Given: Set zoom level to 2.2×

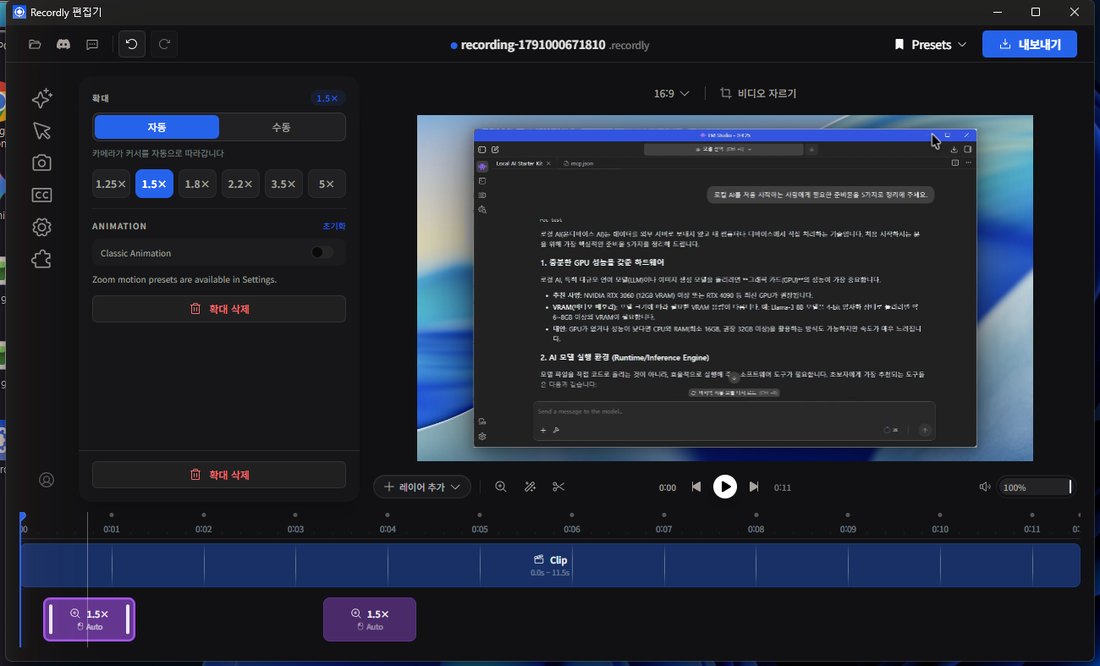Looking at the screenshot, I should pos(241,184).
